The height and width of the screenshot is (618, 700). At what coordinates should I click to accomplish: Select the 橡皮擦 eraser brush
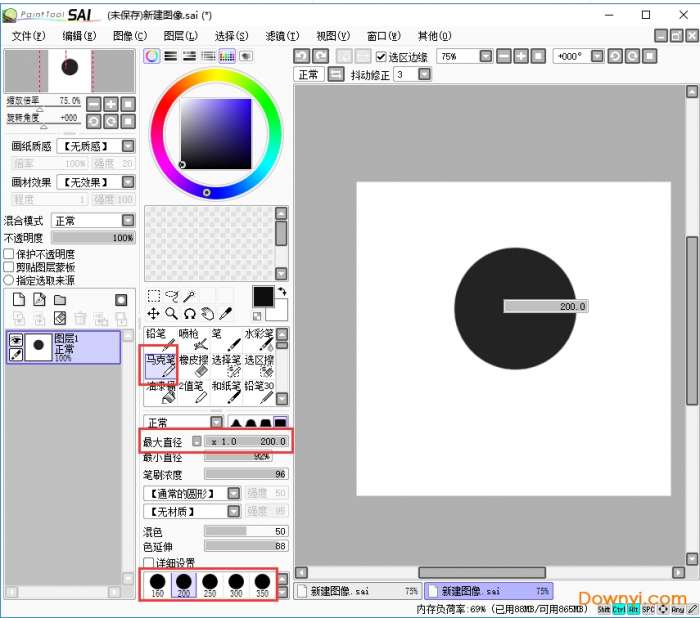(x=193, y=367)
